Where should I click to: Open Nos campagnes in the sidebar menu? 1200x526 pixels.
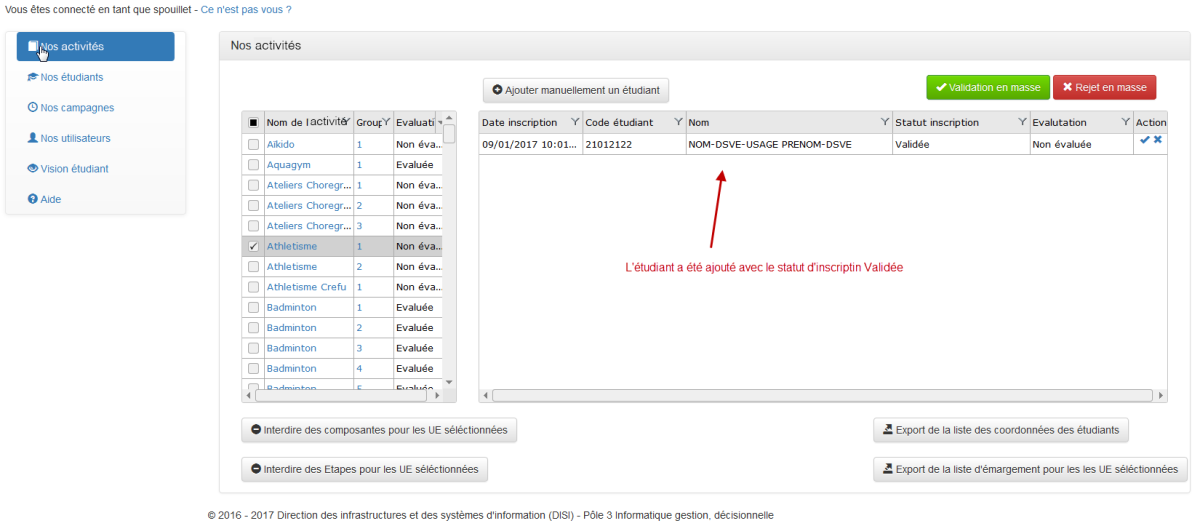(x=76, y=108)
